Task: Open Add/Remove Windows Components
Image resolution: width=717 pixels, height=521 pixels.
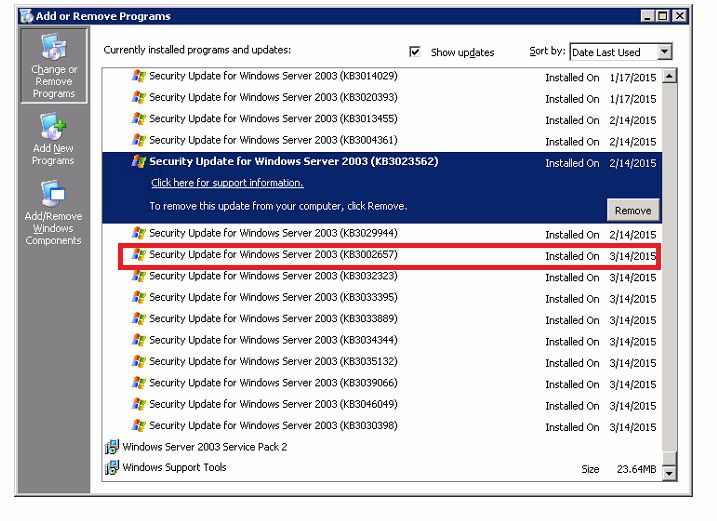Action: pos(54,213)
